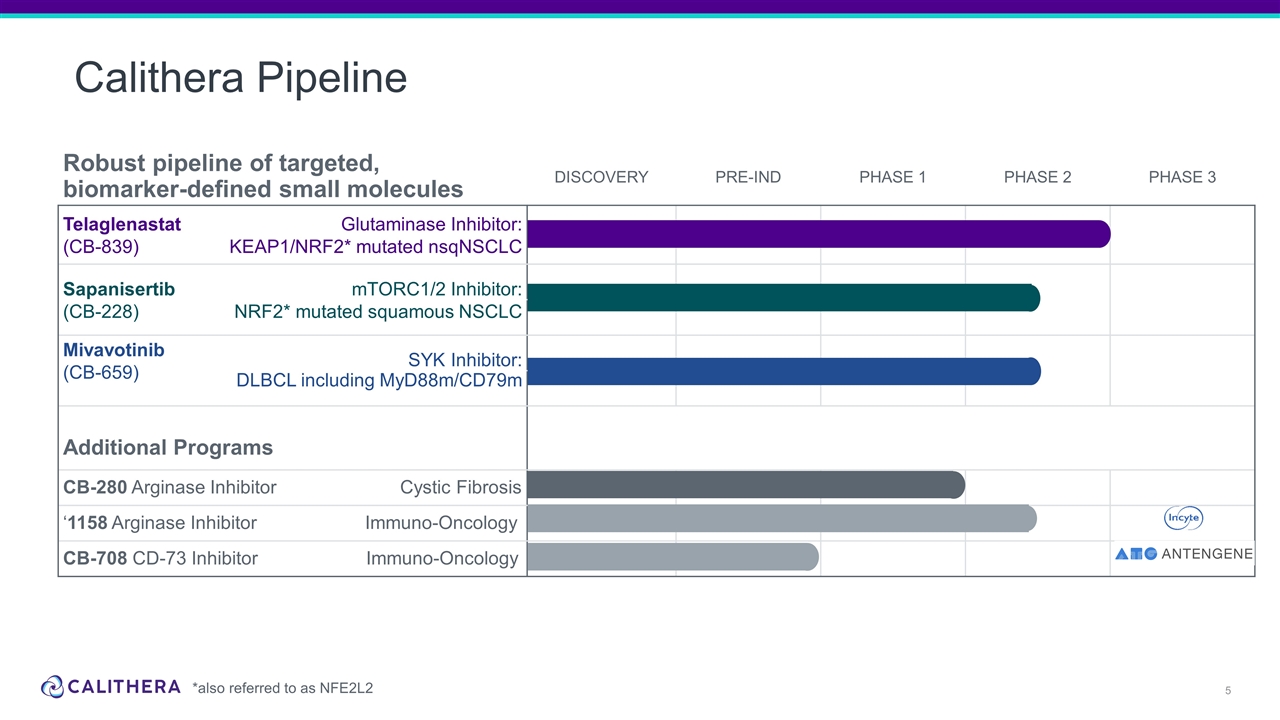Click the blue Mivavotinib progress bar
Screen dimensions: 1280x720
point(783,371)
